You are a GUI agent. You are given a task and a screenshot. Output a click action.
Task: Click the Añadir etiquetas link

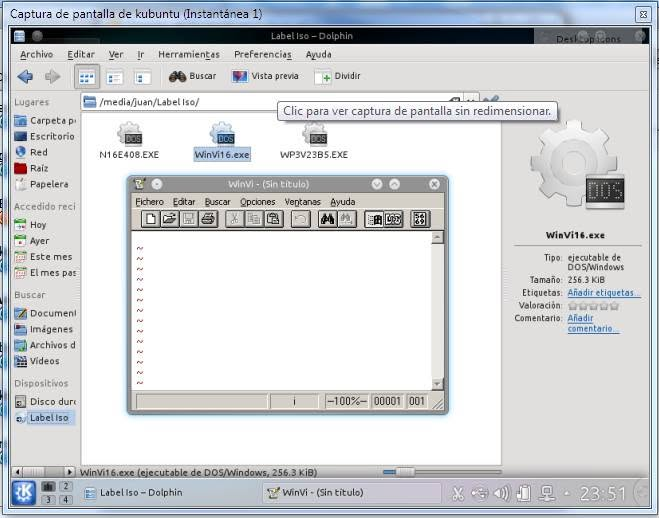604,293
